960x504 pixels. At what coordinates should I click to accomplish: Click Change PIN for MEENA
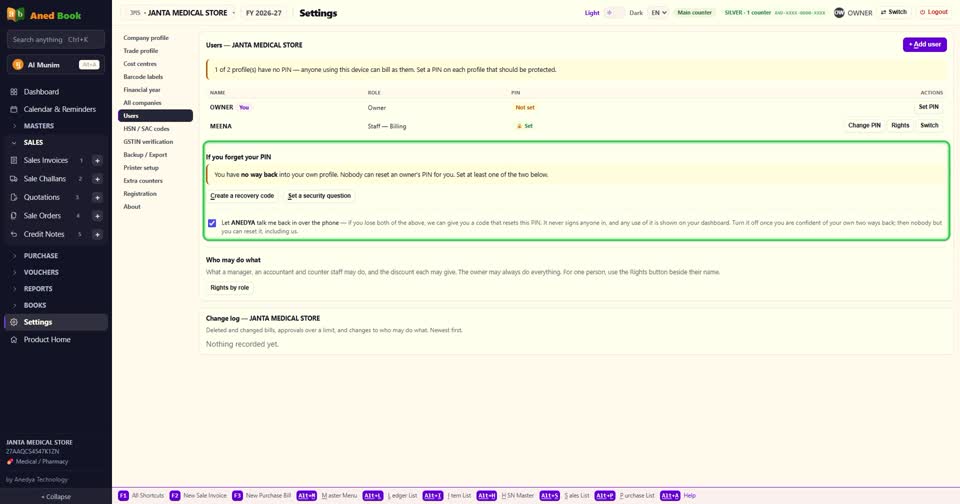[864, 126]
